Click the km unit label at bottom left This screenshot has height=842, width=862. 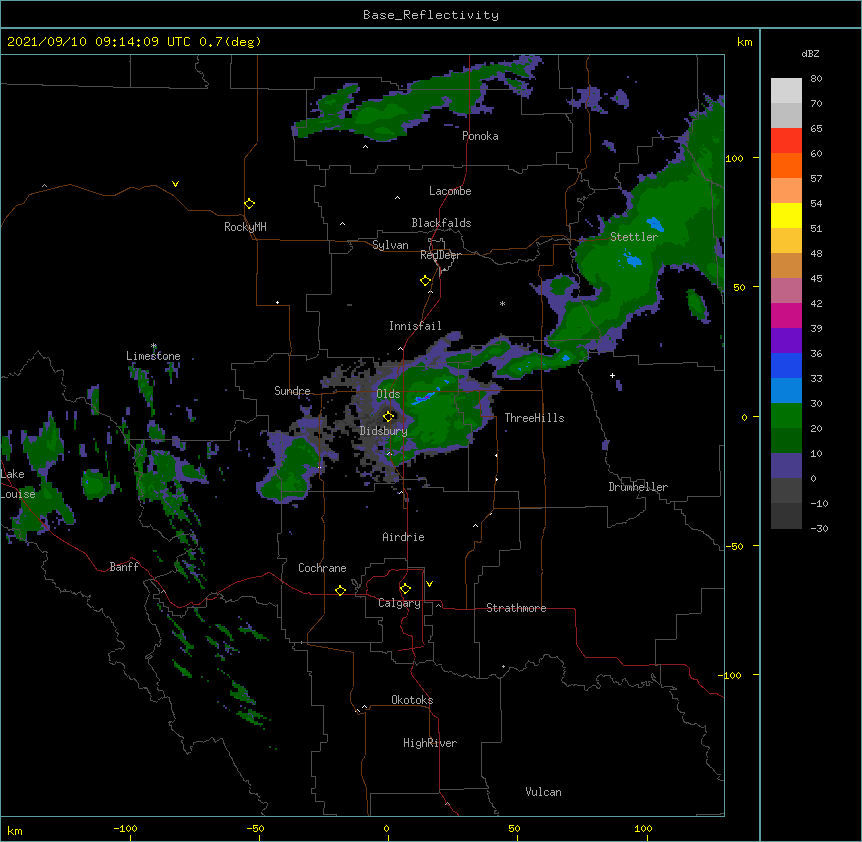[x=15, y=830]
